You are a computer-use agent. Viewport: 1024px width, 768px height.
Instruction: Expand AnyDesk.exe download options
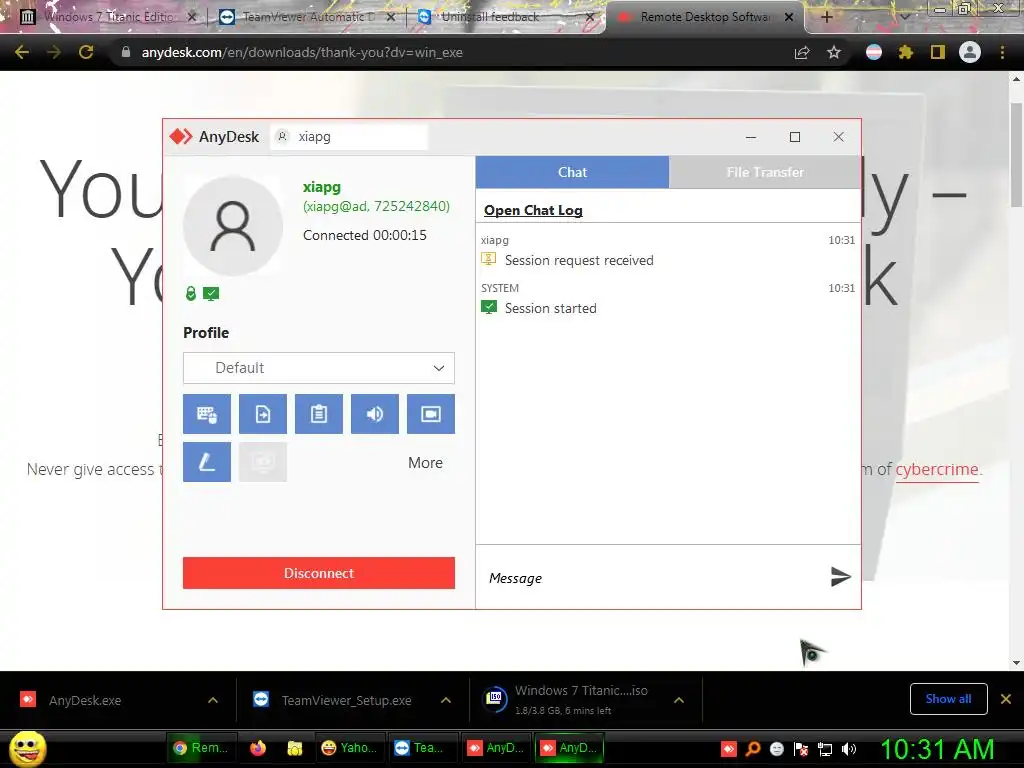tap(213, 700)
